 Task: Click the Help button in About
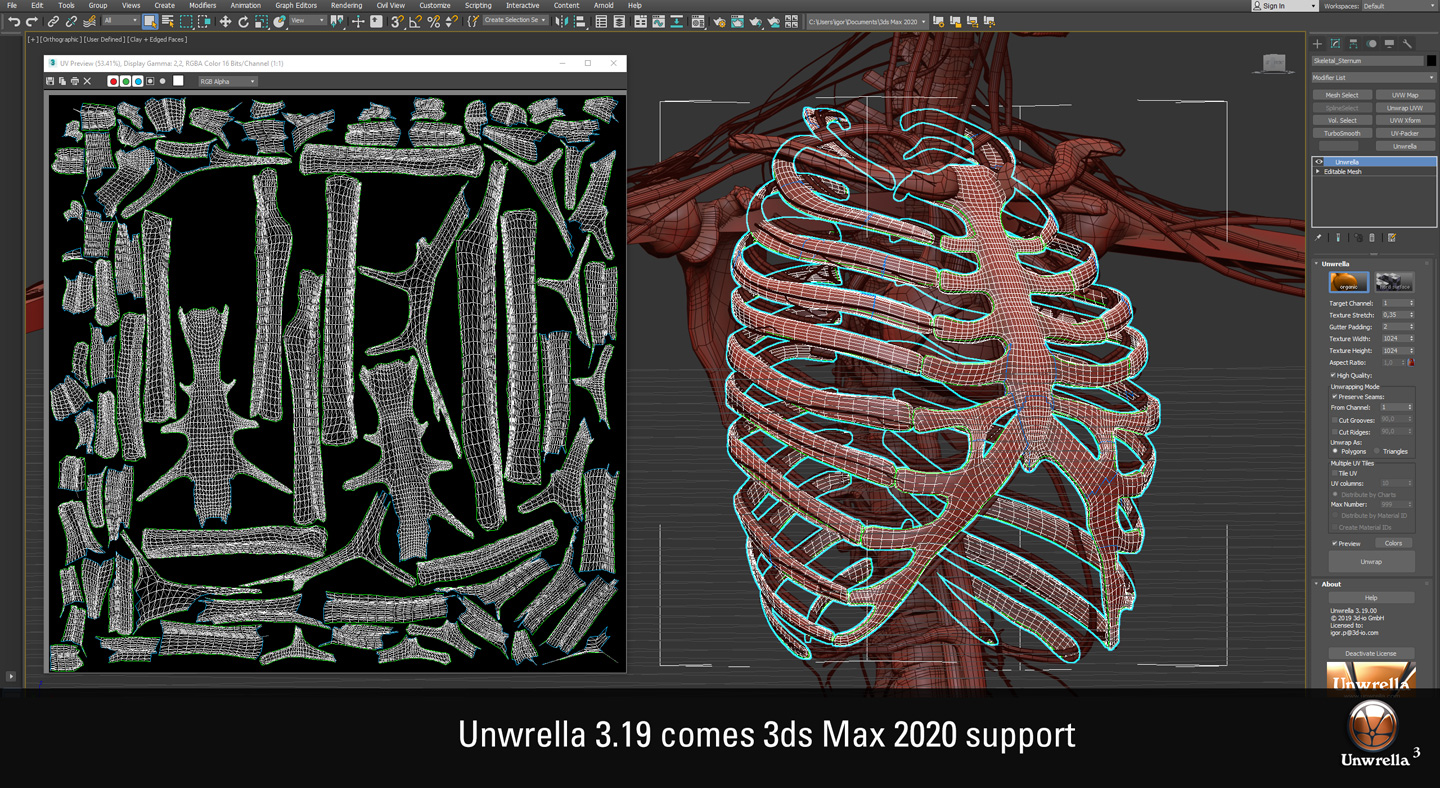pos(1371,598)
